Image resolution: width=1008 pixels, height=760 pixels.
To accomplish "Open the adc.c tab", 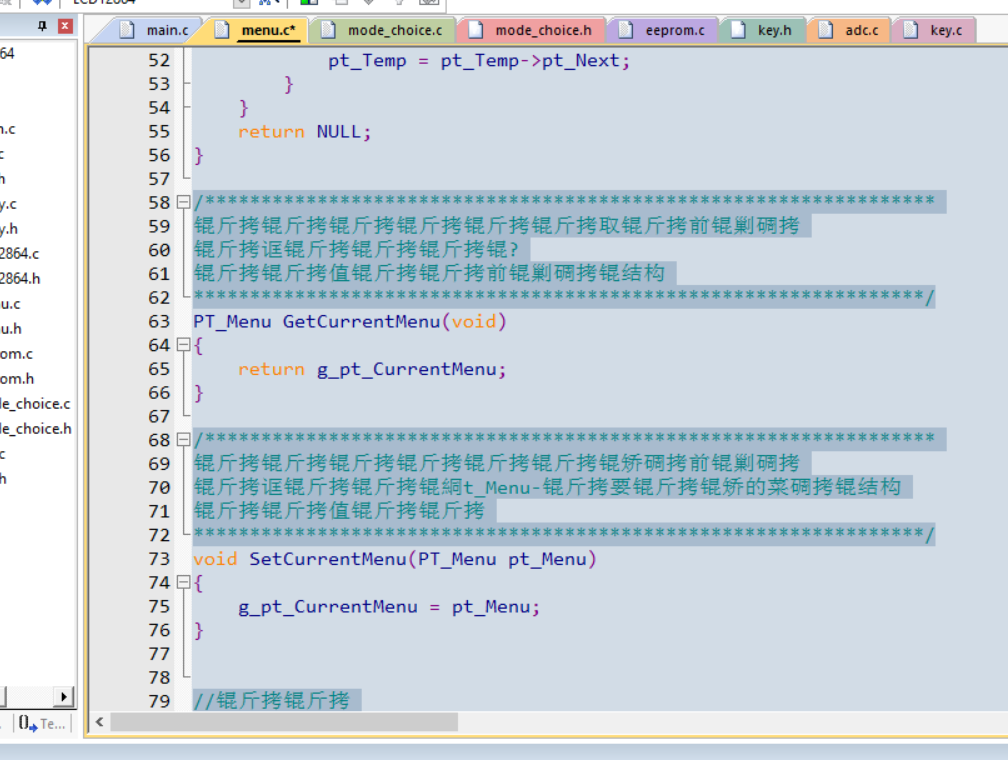I will pyautogui.click(x=849, y=30).
